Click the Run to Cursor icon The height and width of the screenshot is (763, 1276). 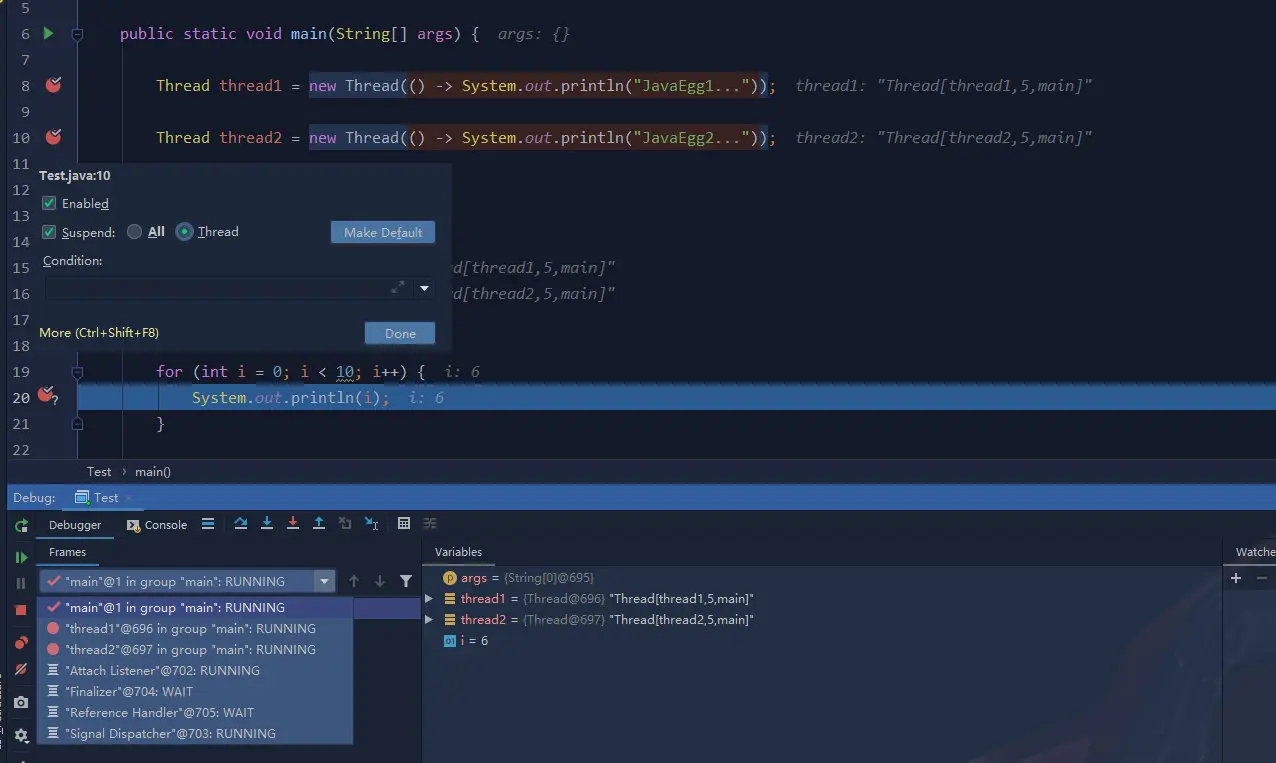pyautogui.click(x=370, y=523)
